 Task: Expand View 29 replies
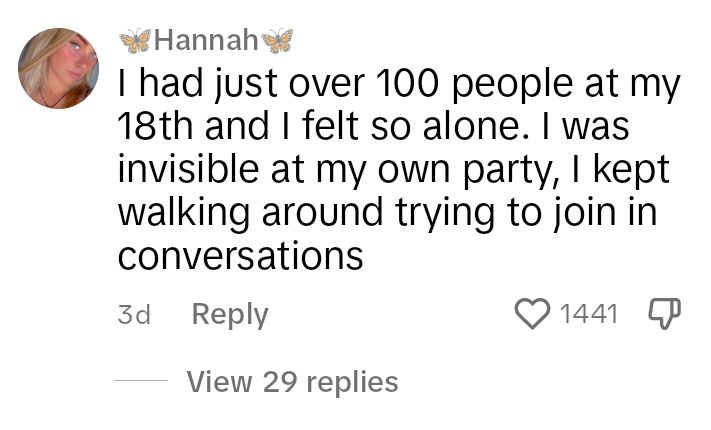tap(292, 381)
